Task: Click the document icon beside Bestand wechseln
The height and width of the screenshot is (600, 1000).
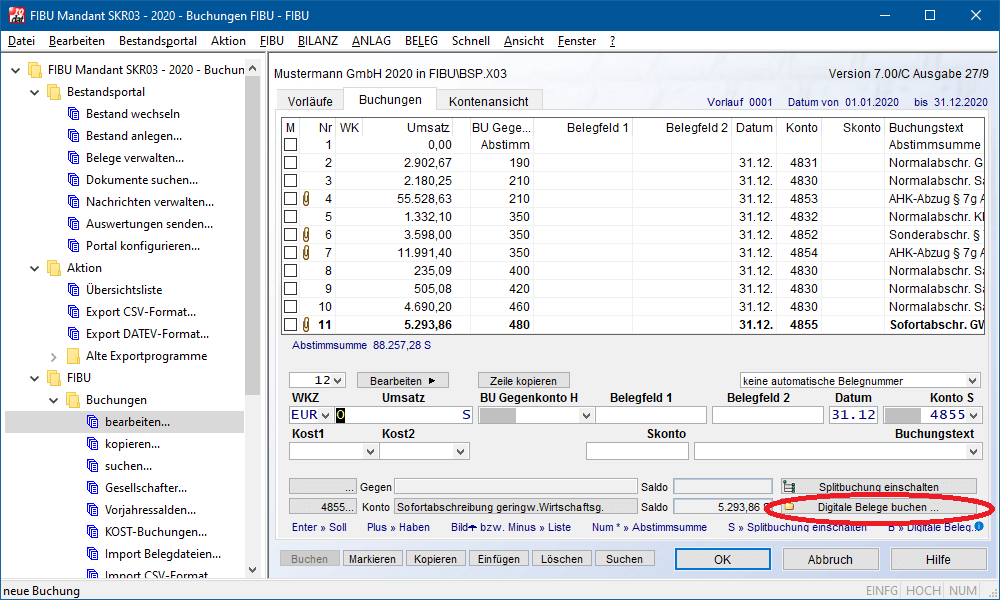Action: (72, 114)
